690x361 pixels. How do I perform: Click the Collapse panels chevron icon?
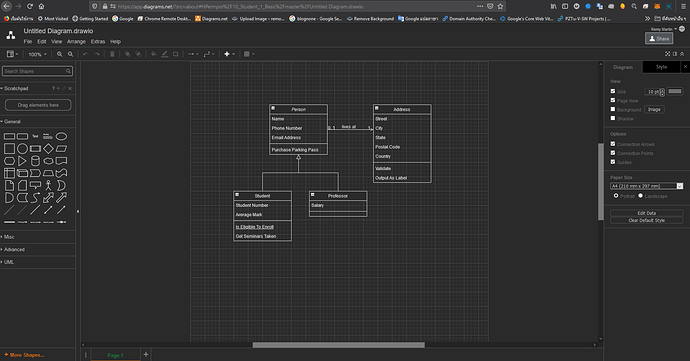[x=682, y=54]
